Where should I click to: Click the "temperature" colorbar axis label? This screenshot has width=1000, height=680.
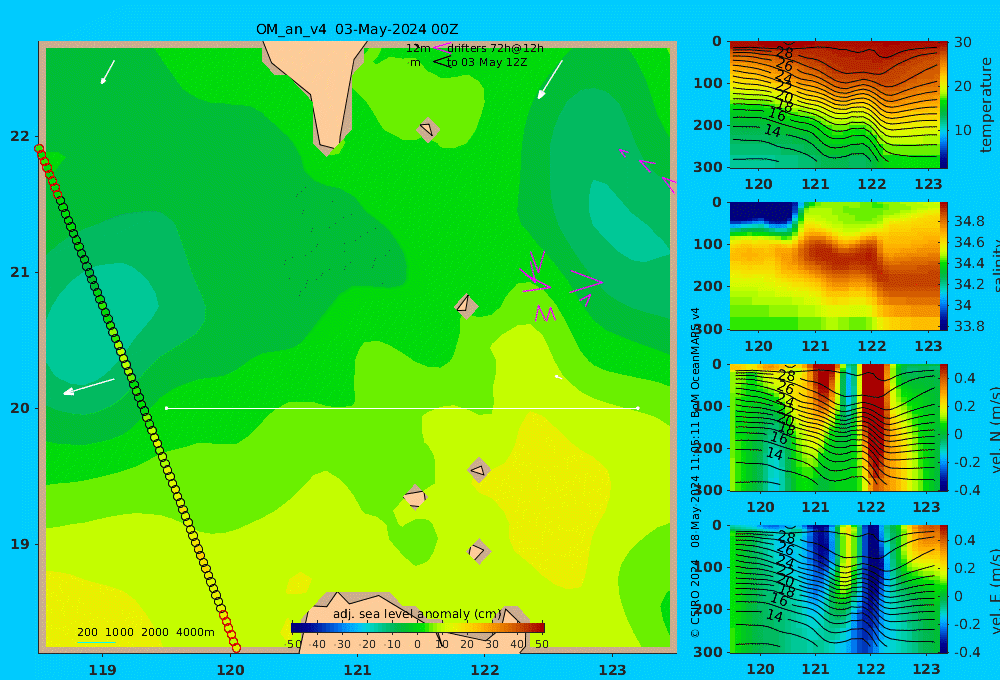point(987,105)
